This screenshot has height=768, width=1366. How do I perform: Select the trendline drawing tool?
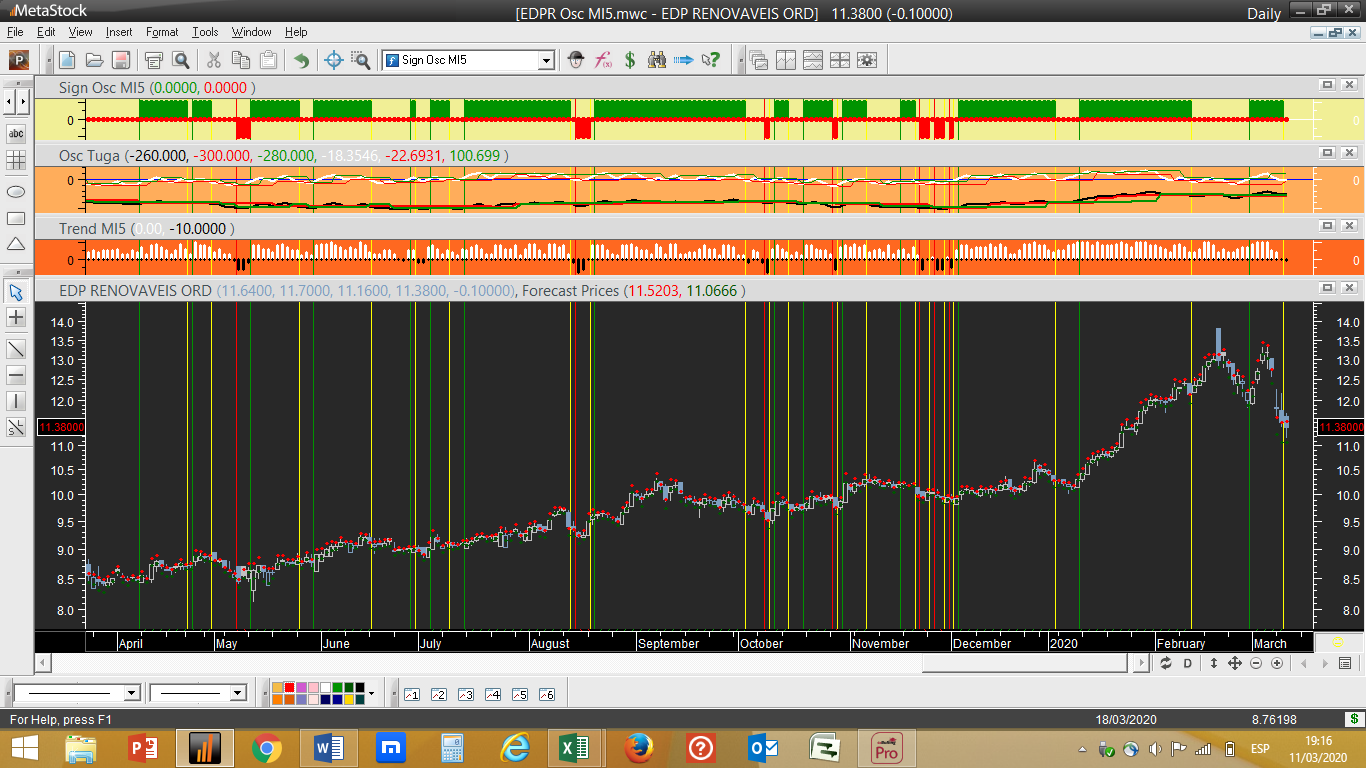(16, 348)
